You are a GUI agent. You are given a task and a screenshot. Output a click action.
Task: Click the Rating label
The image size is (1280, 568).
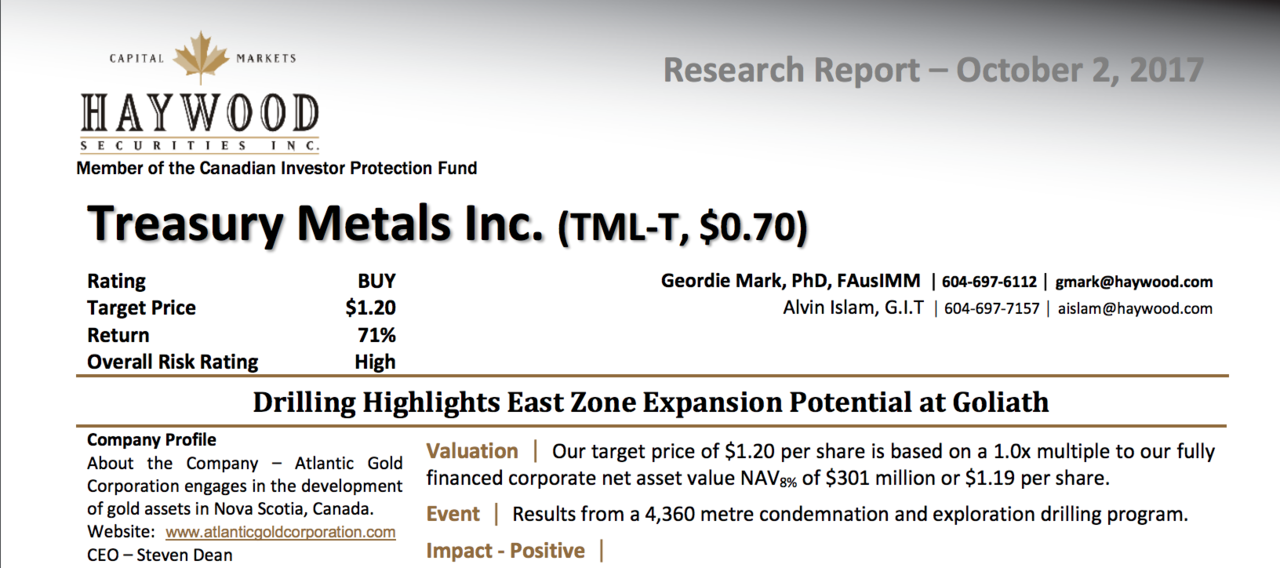[x=116, y=282]
